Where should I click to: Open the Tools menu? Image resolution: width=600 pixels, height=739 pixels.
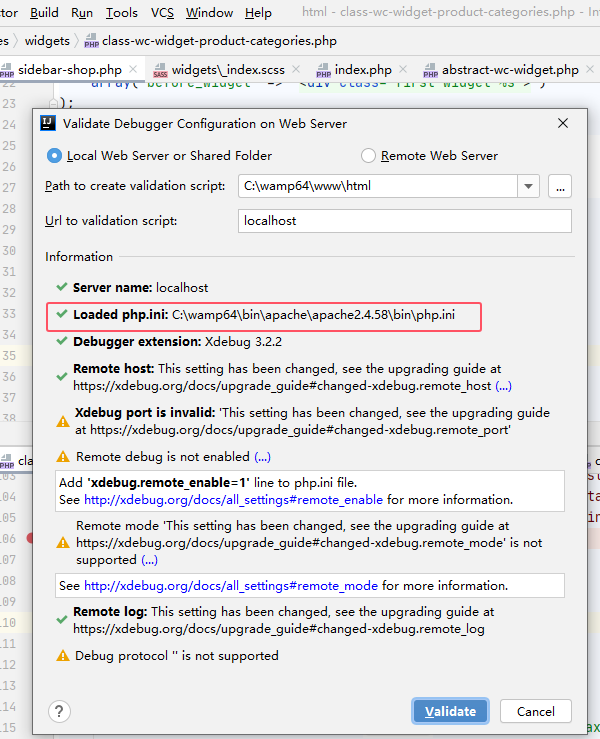click(122, 13)
